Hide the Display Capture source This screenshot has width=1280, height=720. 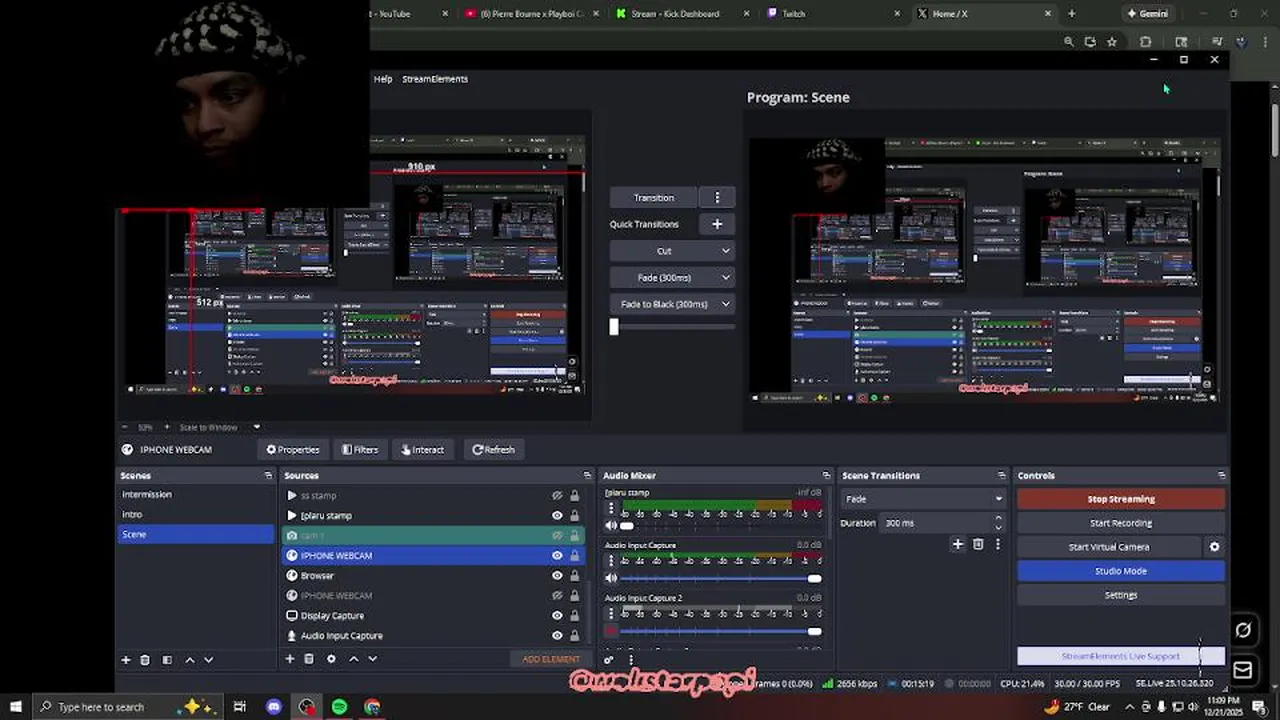(557, 615)
